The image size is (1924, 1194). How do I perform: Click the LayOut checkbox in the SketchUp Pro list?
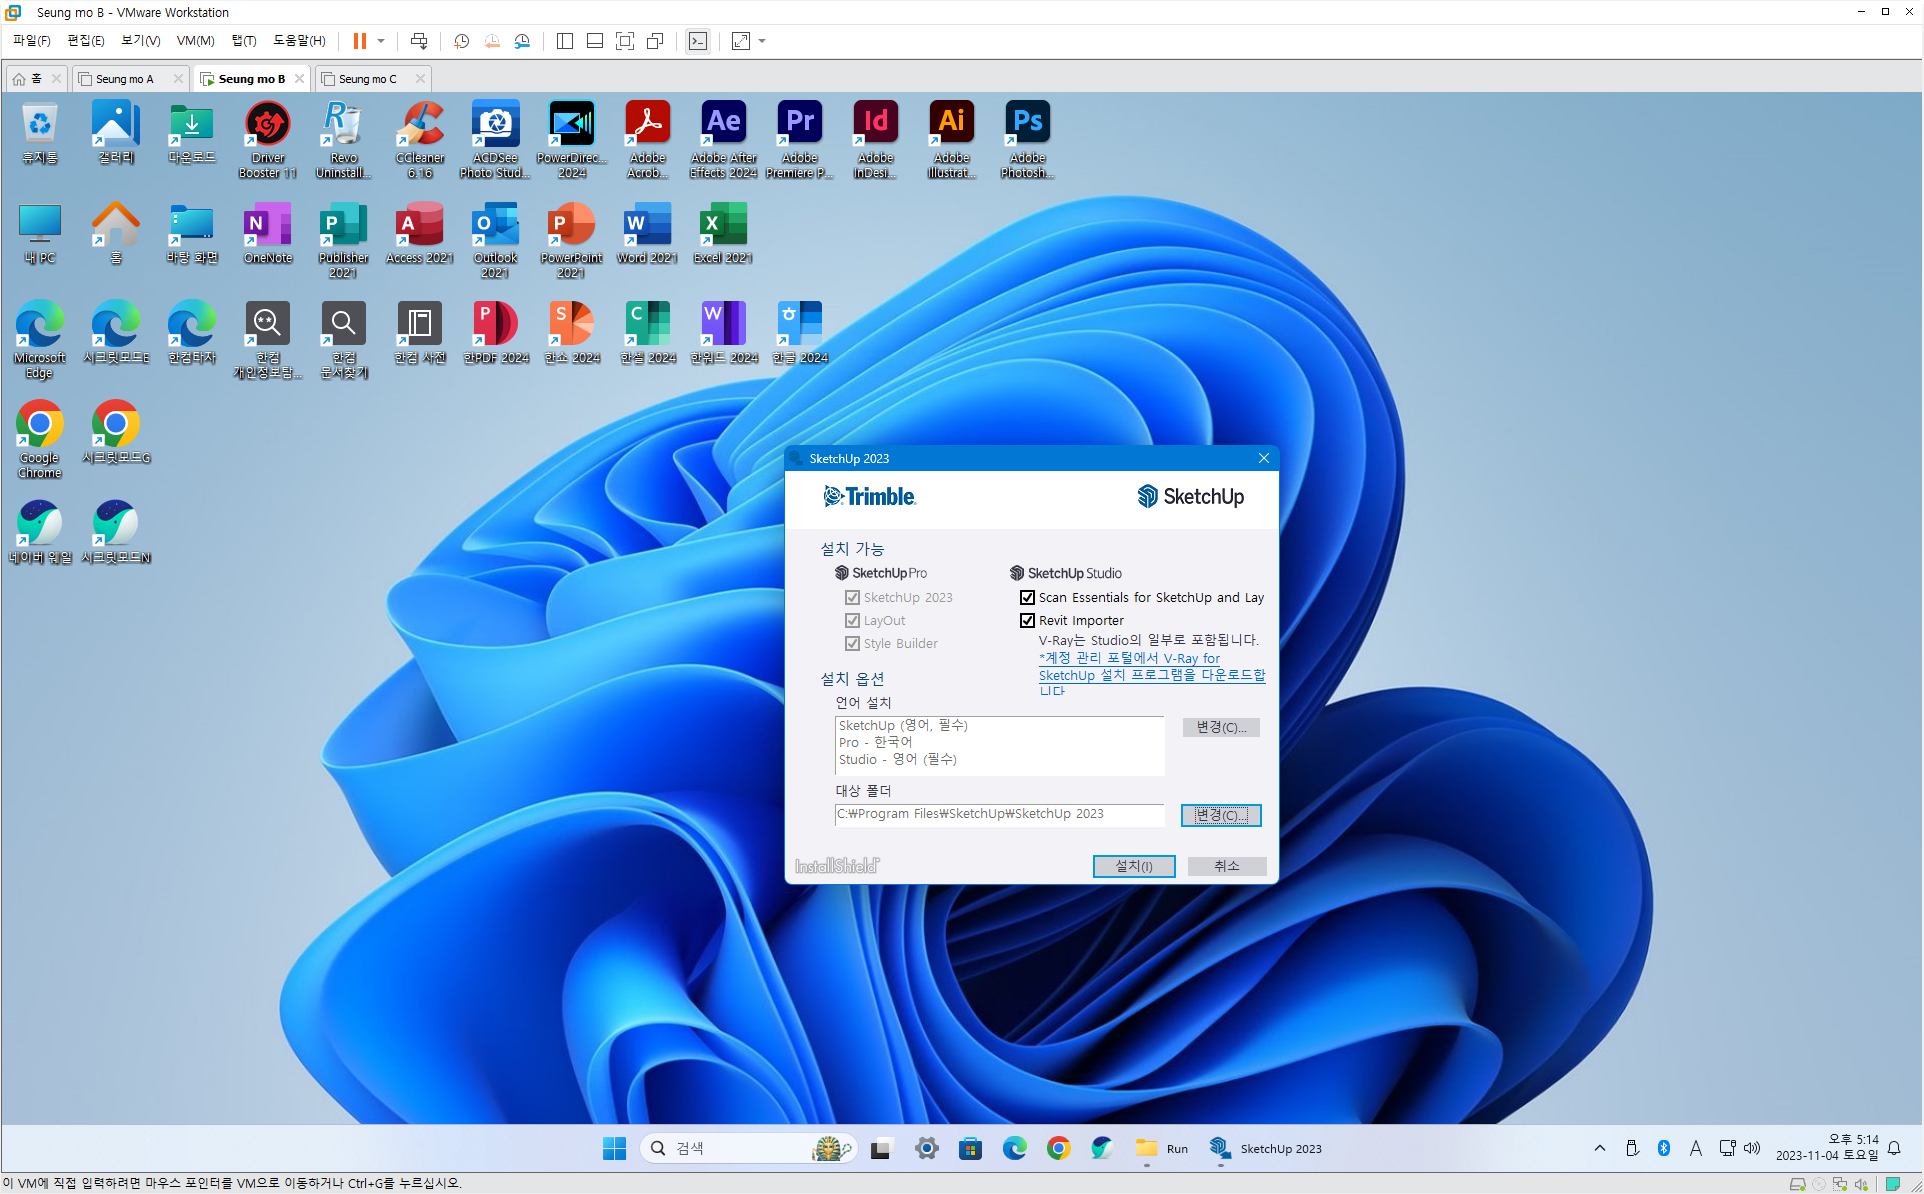[x=852, y=620]
